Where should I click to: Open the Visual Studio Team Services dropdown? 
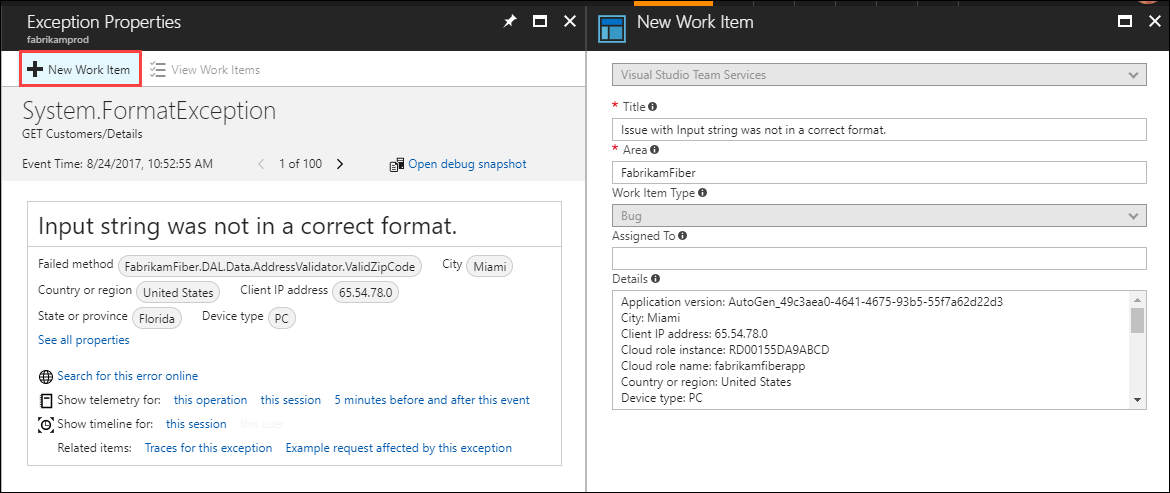[x=878, y=75]
